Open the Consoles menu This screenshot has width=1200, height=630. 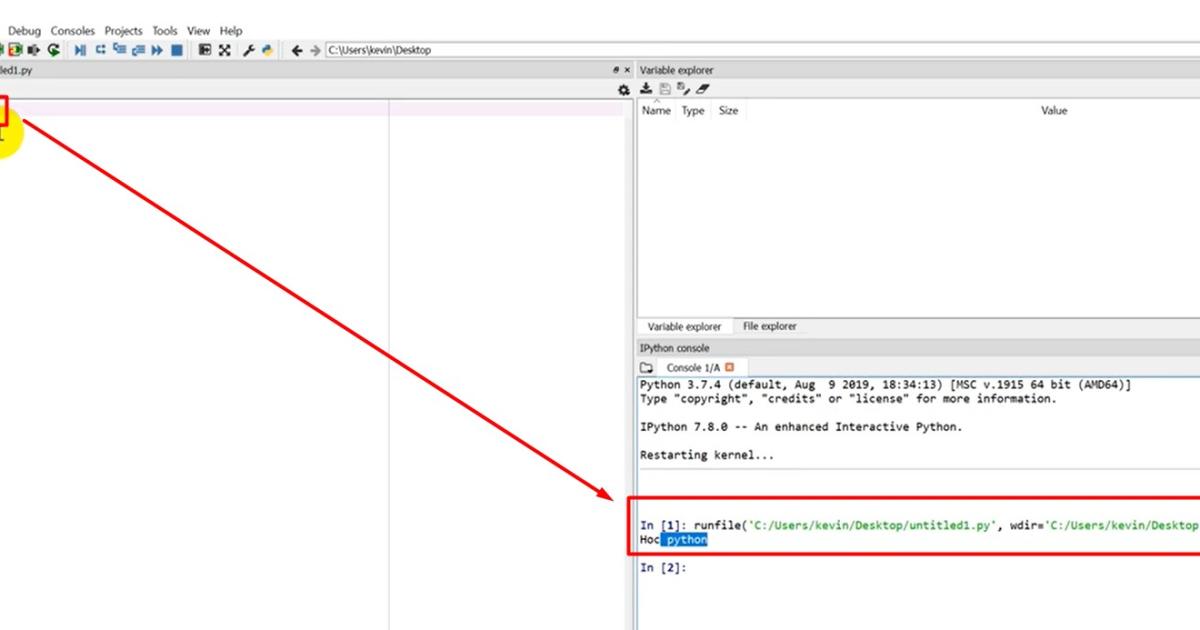(73, 31)
